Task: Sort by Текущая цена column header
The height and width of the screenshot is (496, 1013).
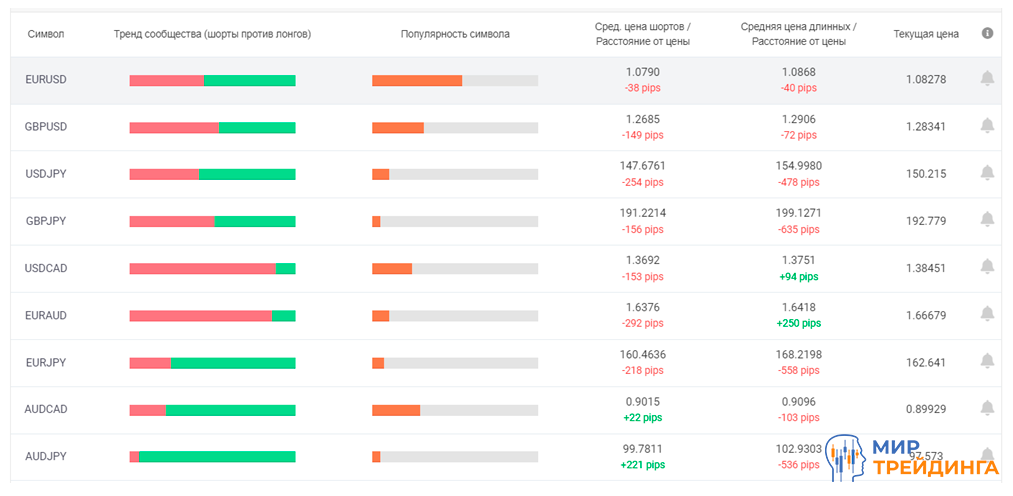Action: click(x=926, y=34)
